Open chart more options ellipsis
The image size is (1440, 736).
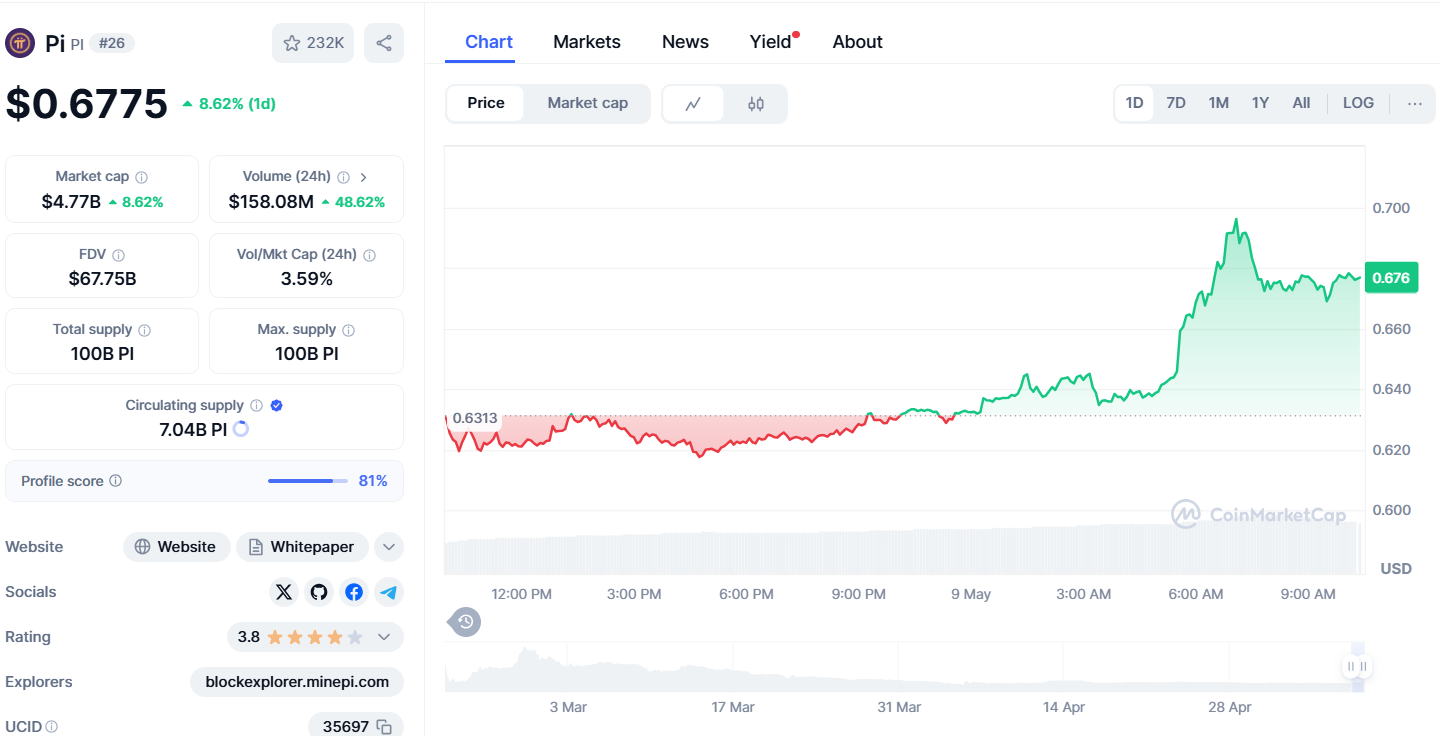[1414, 103]
